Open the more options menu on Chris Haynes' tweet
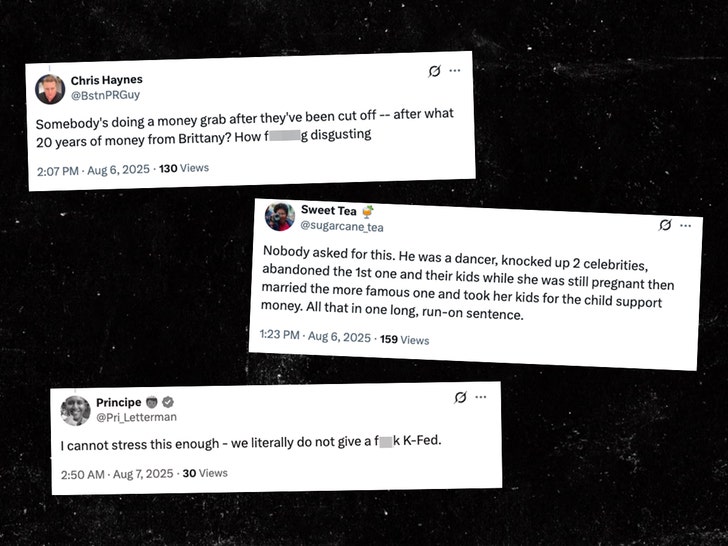 455,71
